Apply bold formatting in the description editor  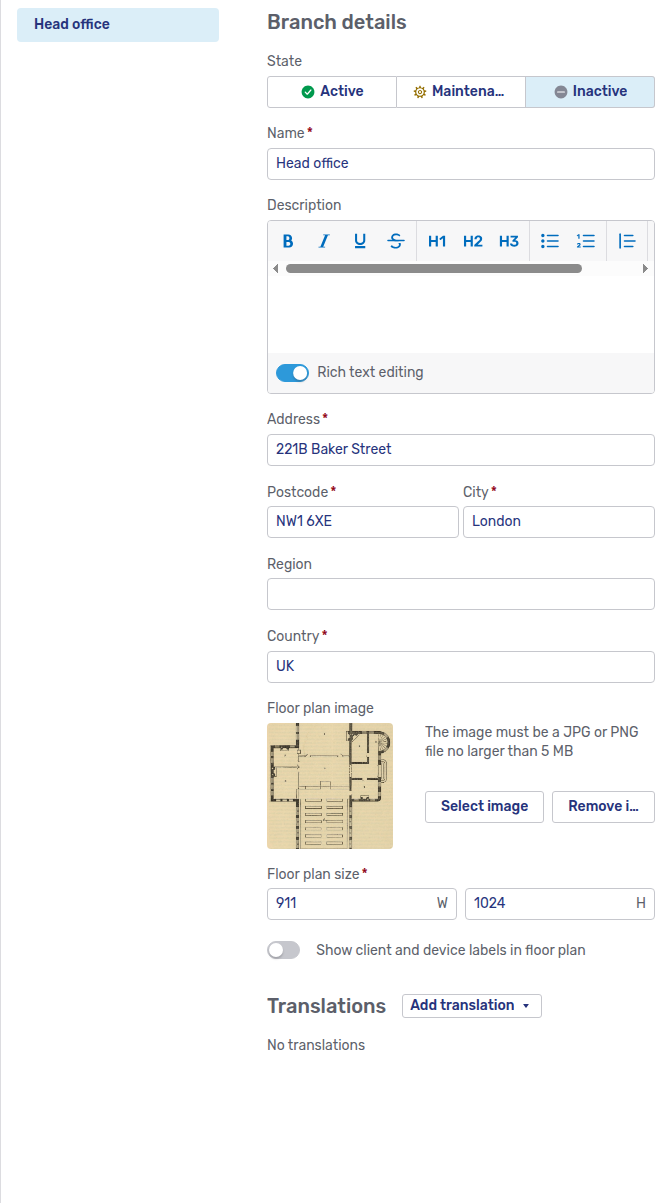pos(287,240)
